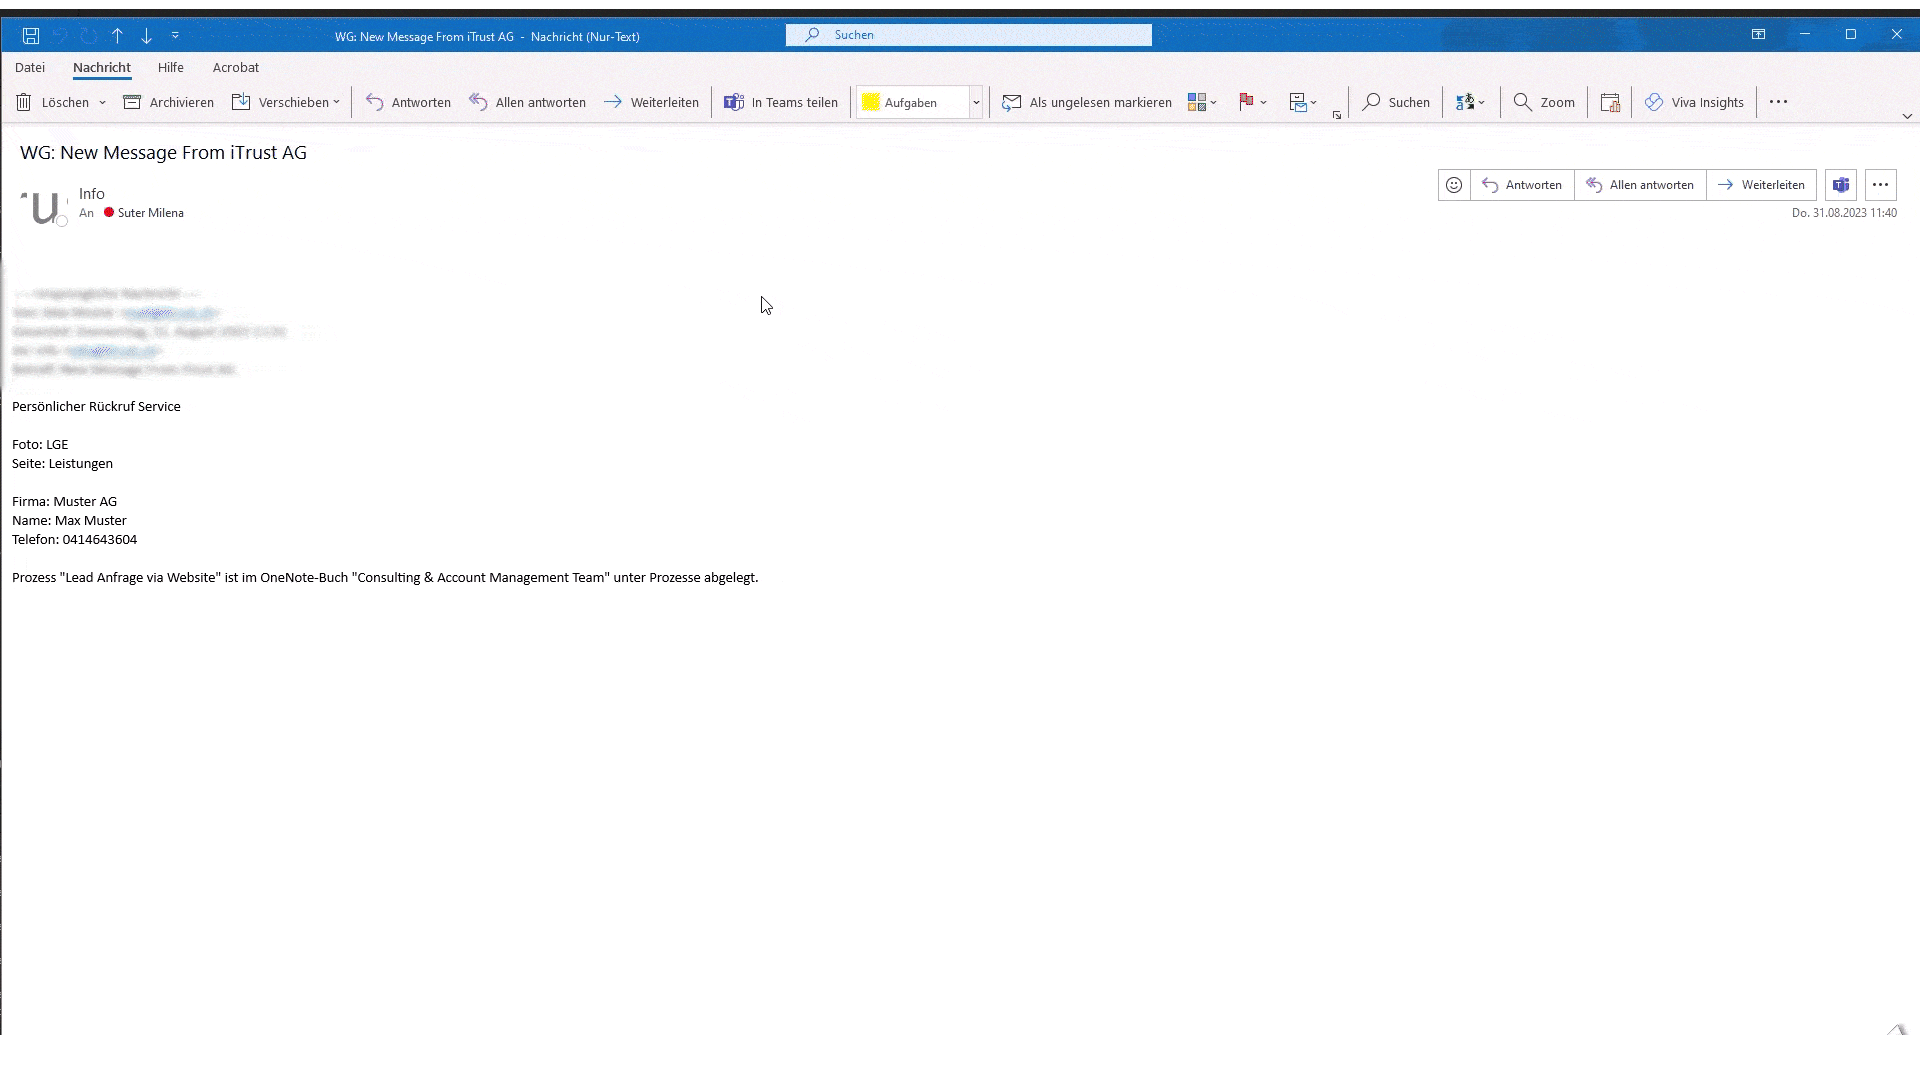Expand the quick steps gallery arrow
This screenshot has height=1080, width=1920.
coord(976,102)
